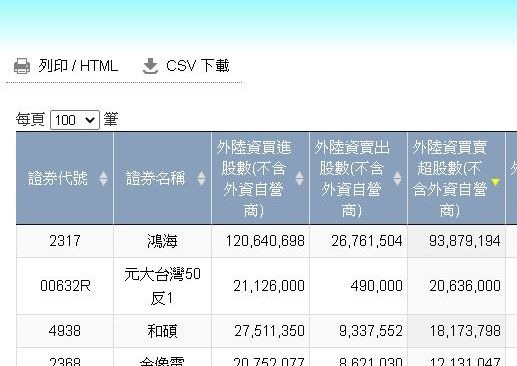Click the value 93,879,194

[465, 241]
